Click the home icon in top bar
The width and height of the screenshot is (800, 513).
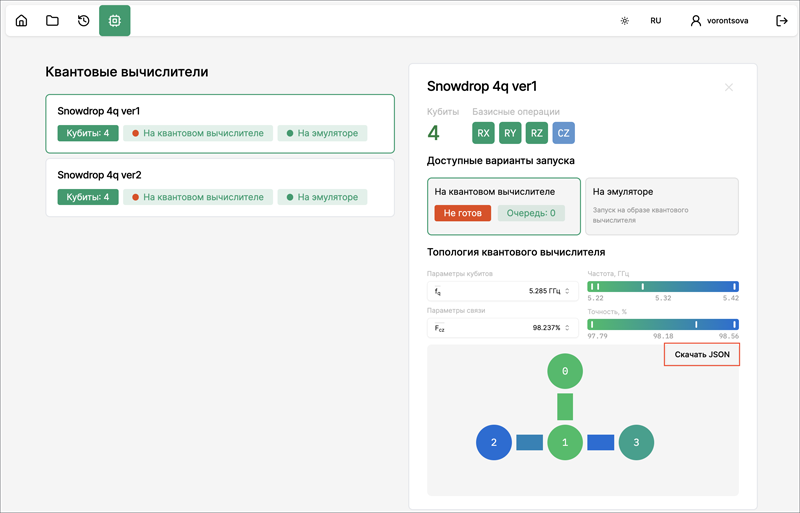point(22,21)
